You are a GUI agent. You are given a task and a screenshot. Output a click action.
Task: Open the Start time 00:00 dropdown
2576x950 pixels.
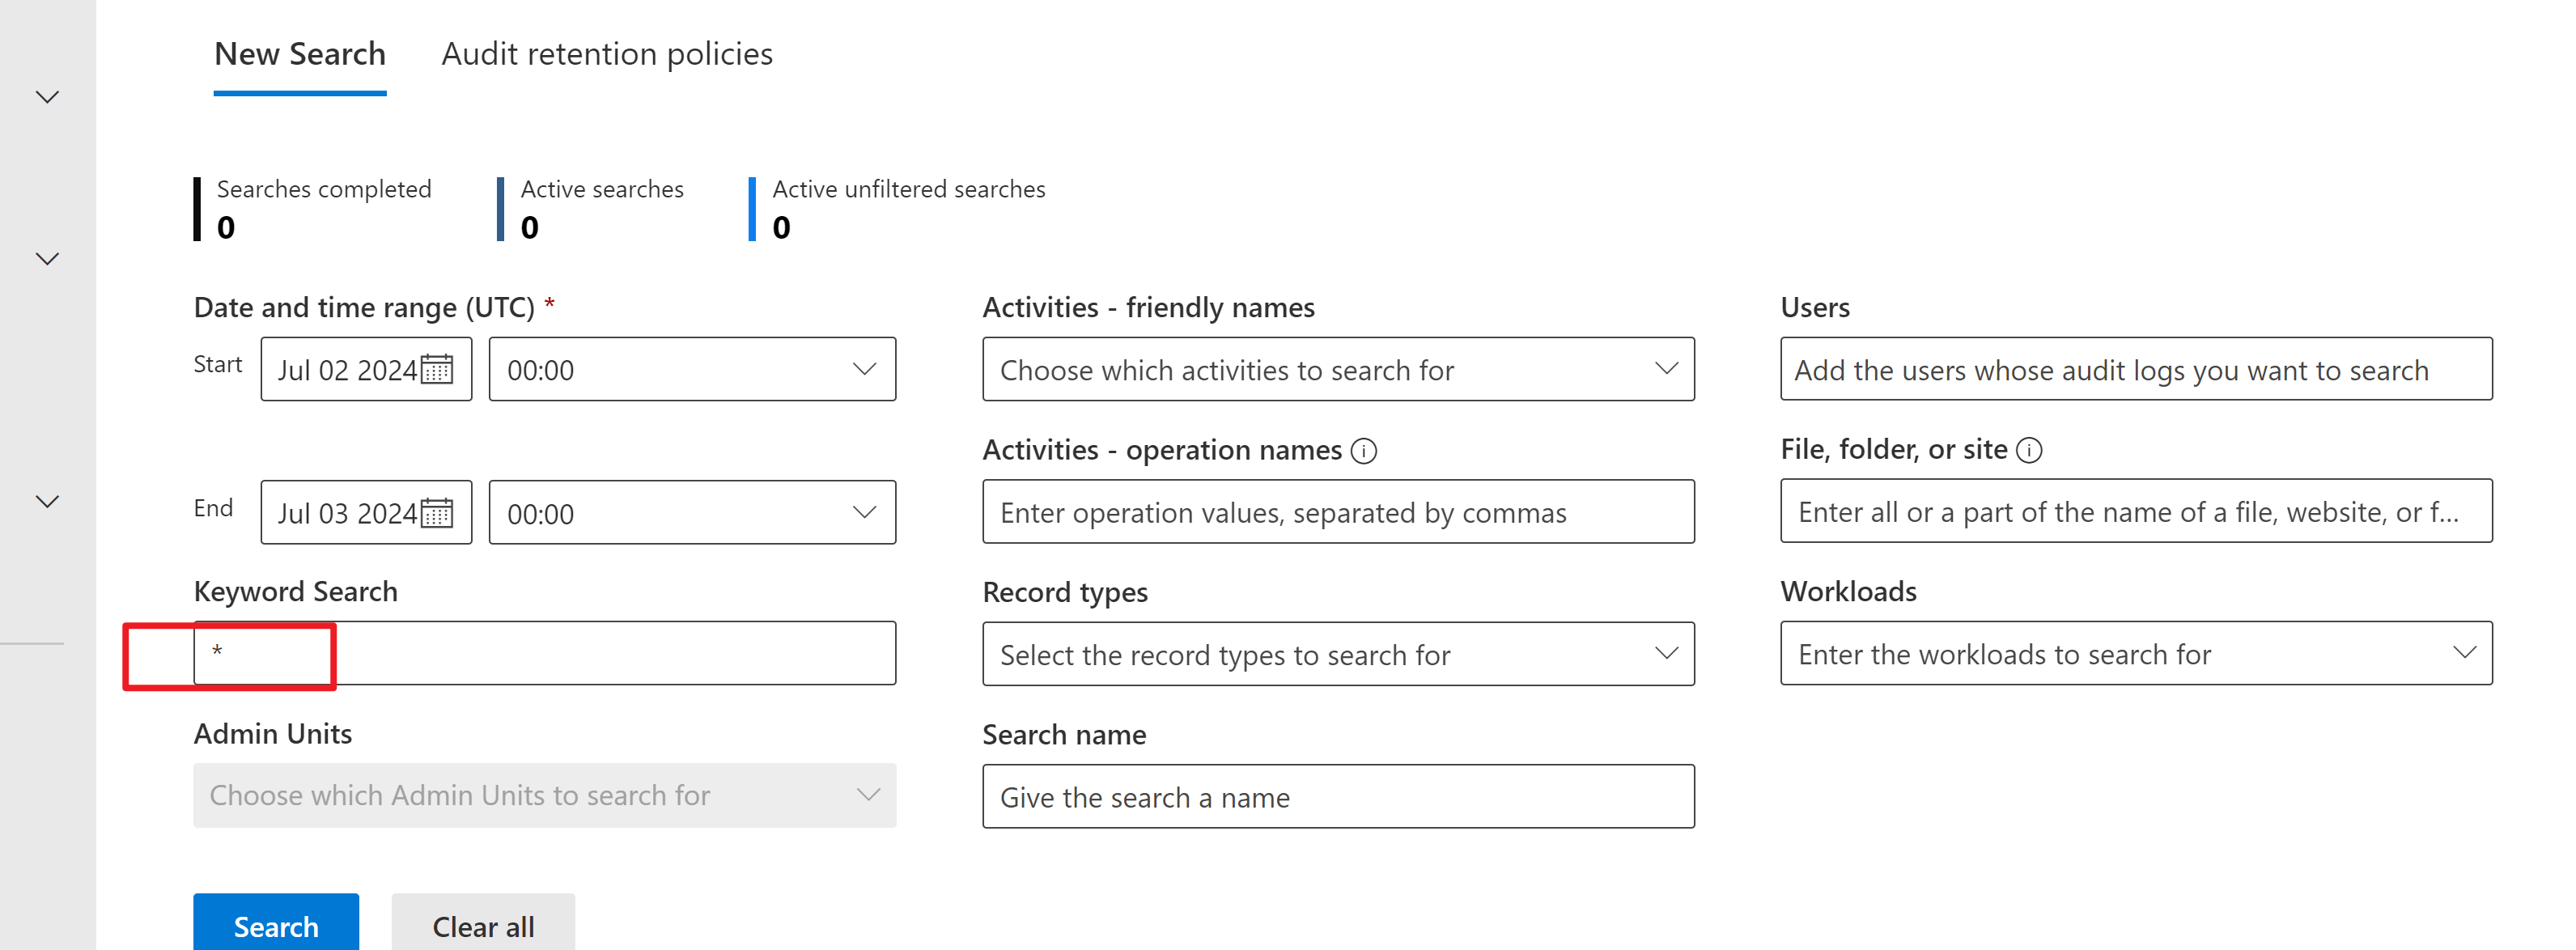[691, 370]
